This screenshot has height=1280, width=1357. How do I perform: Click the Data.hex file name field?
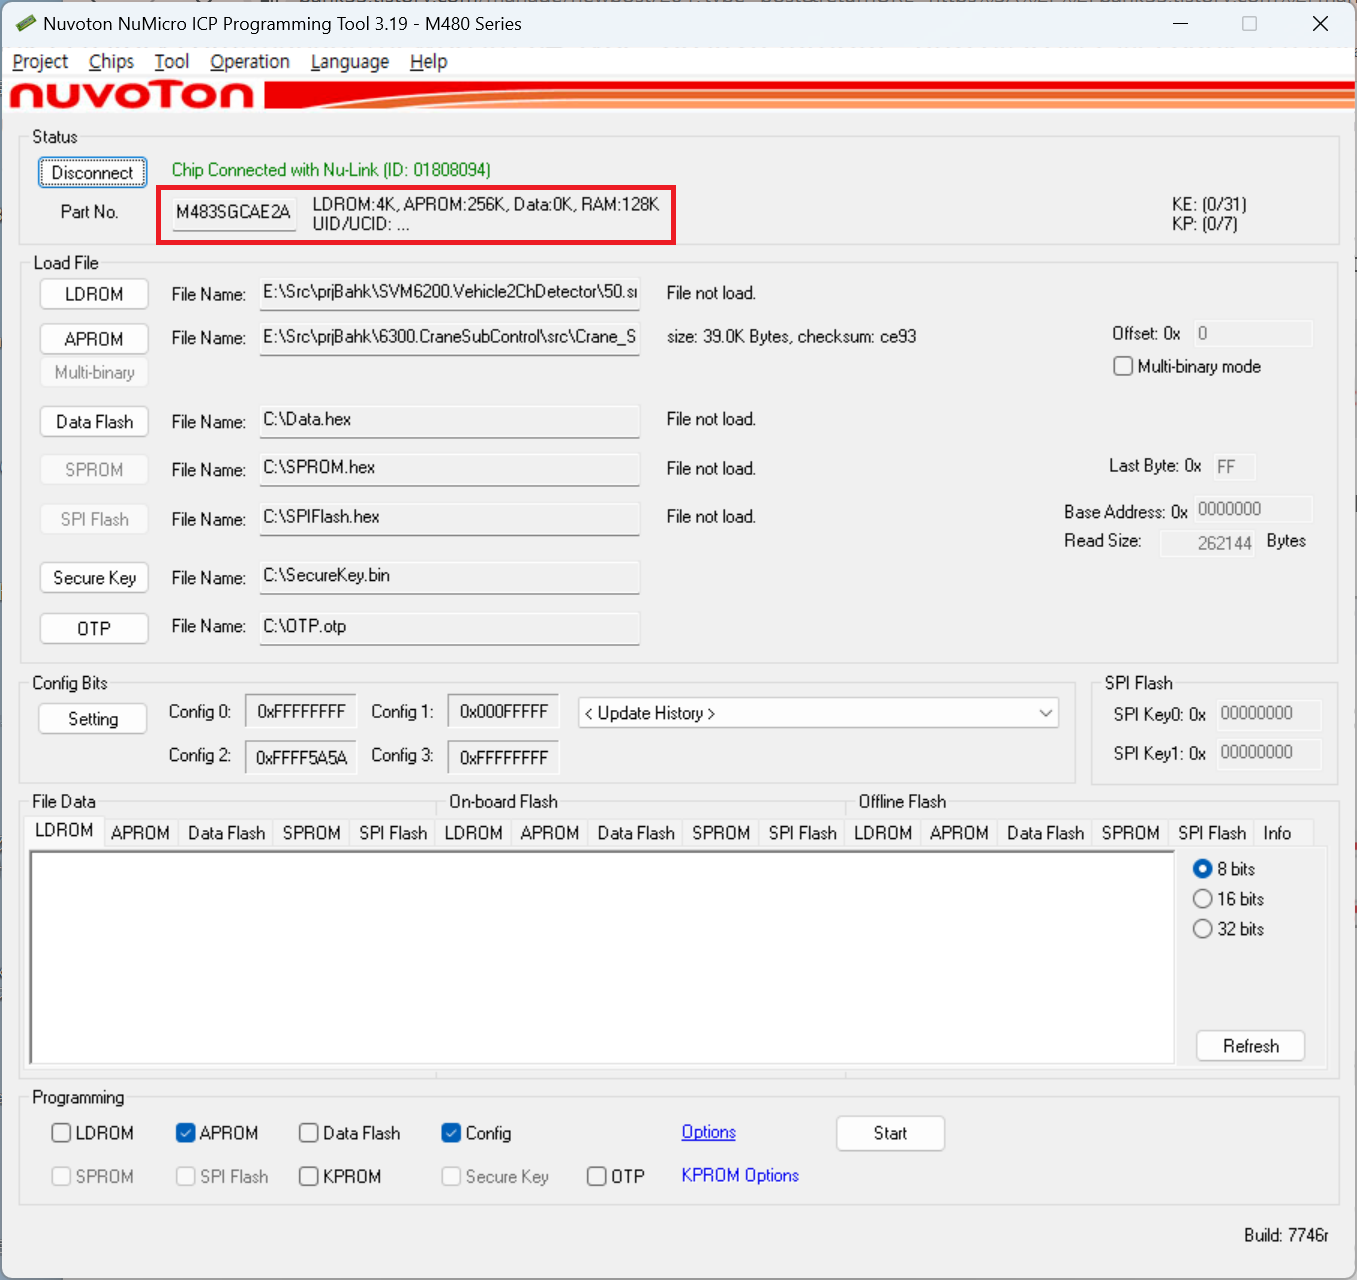click(x=450, y=421)
